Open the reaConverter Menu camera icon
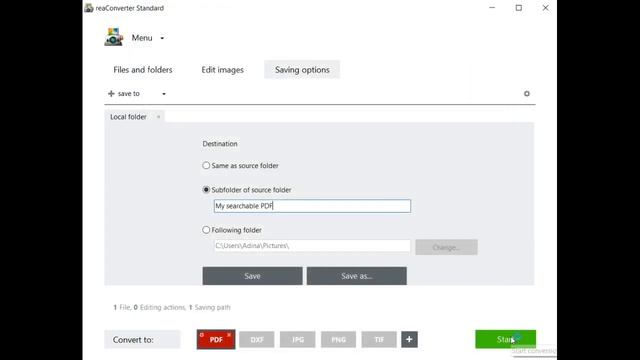The image size is (640, 360). coord(113,37)
